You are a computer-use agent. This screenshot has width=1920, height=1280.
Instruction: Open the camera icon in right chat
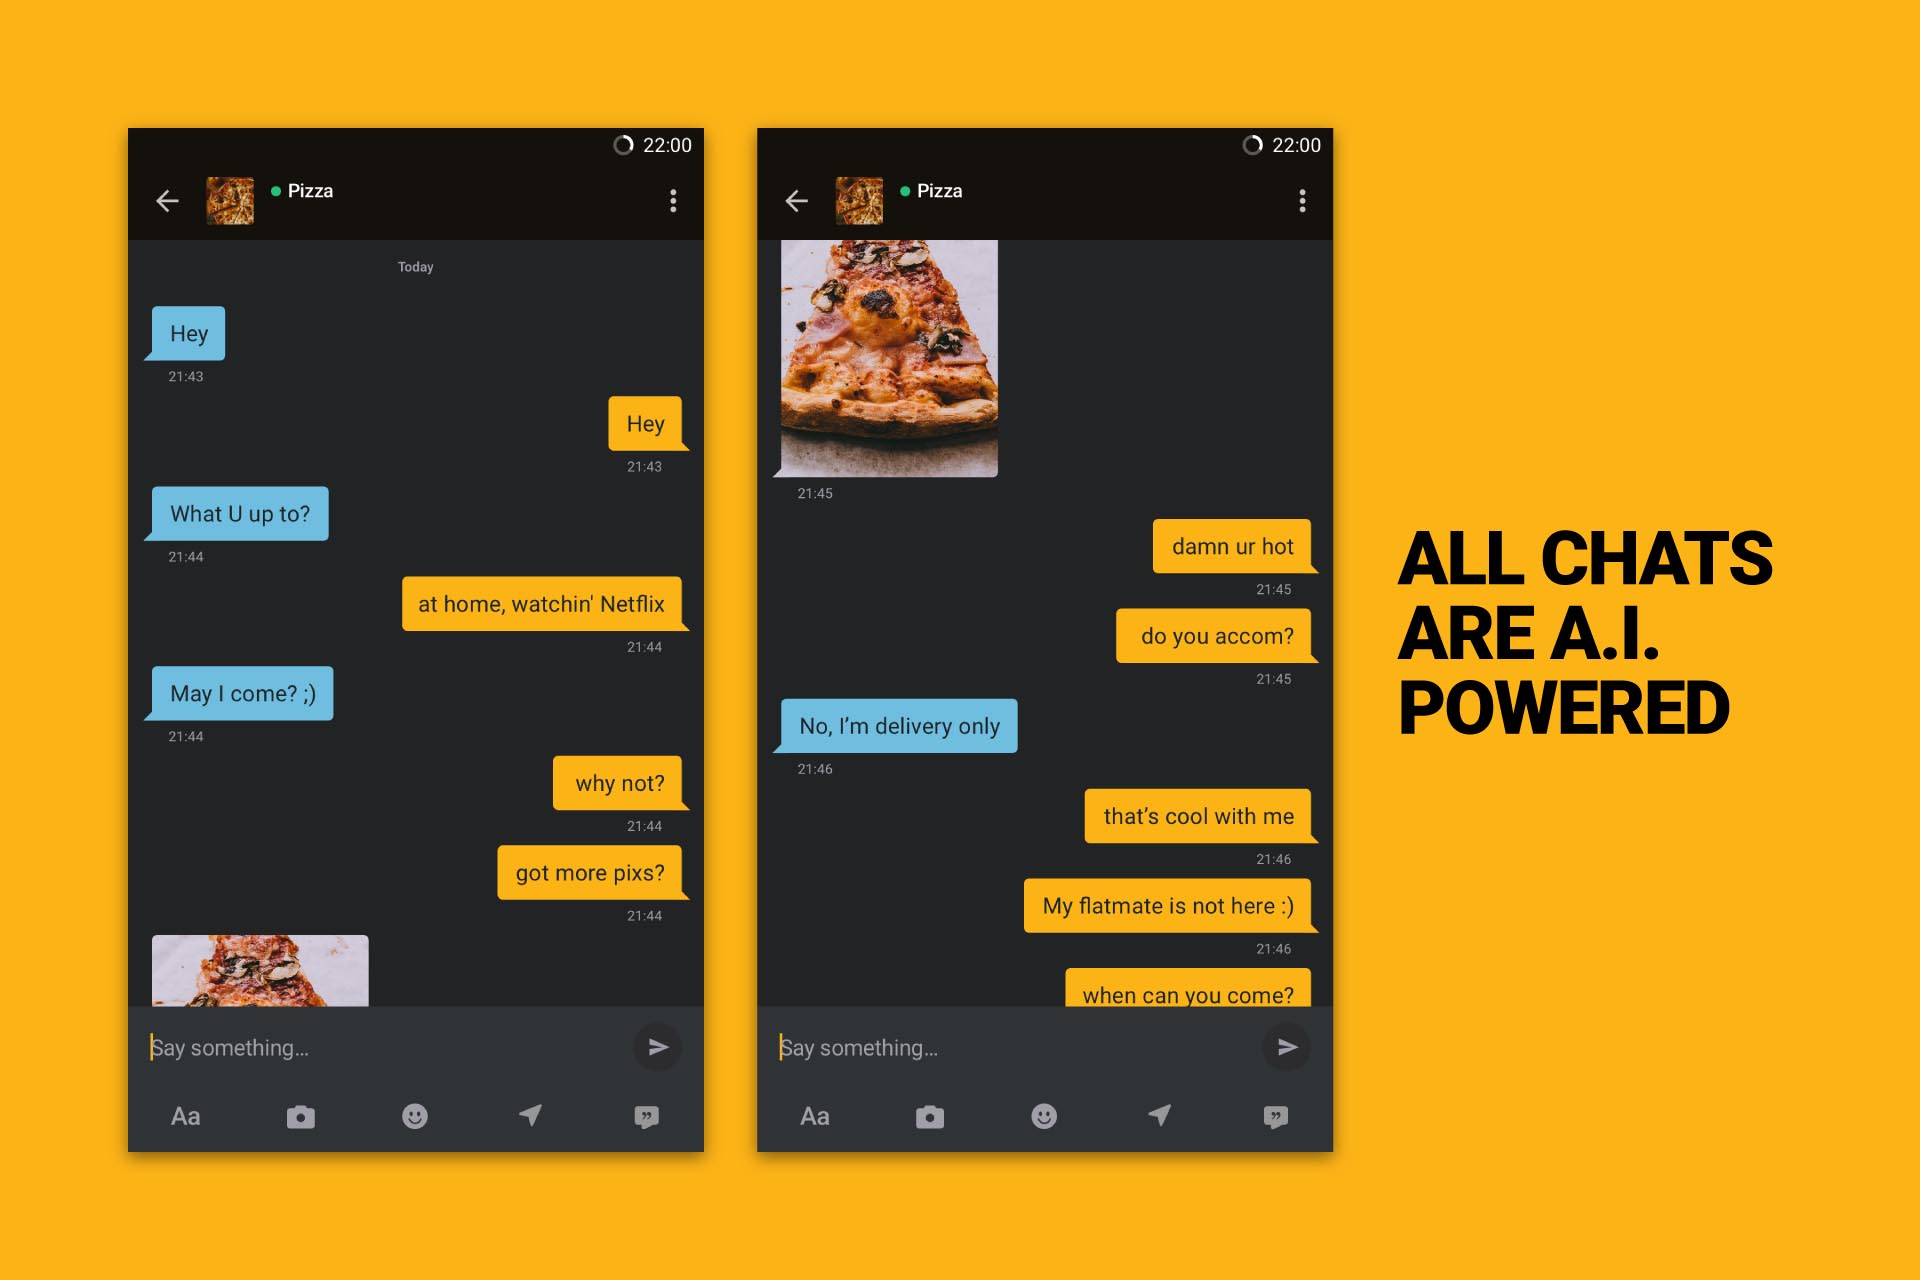[x=929, y=1117]
